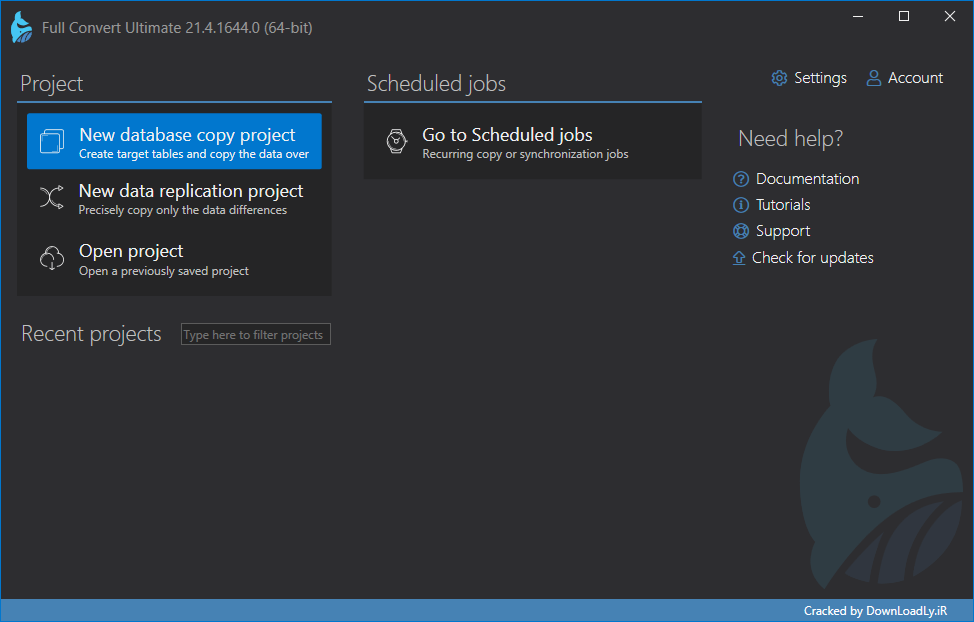Open the Documentation link
This screenshot has height=622, width=974.
[808, 179]
